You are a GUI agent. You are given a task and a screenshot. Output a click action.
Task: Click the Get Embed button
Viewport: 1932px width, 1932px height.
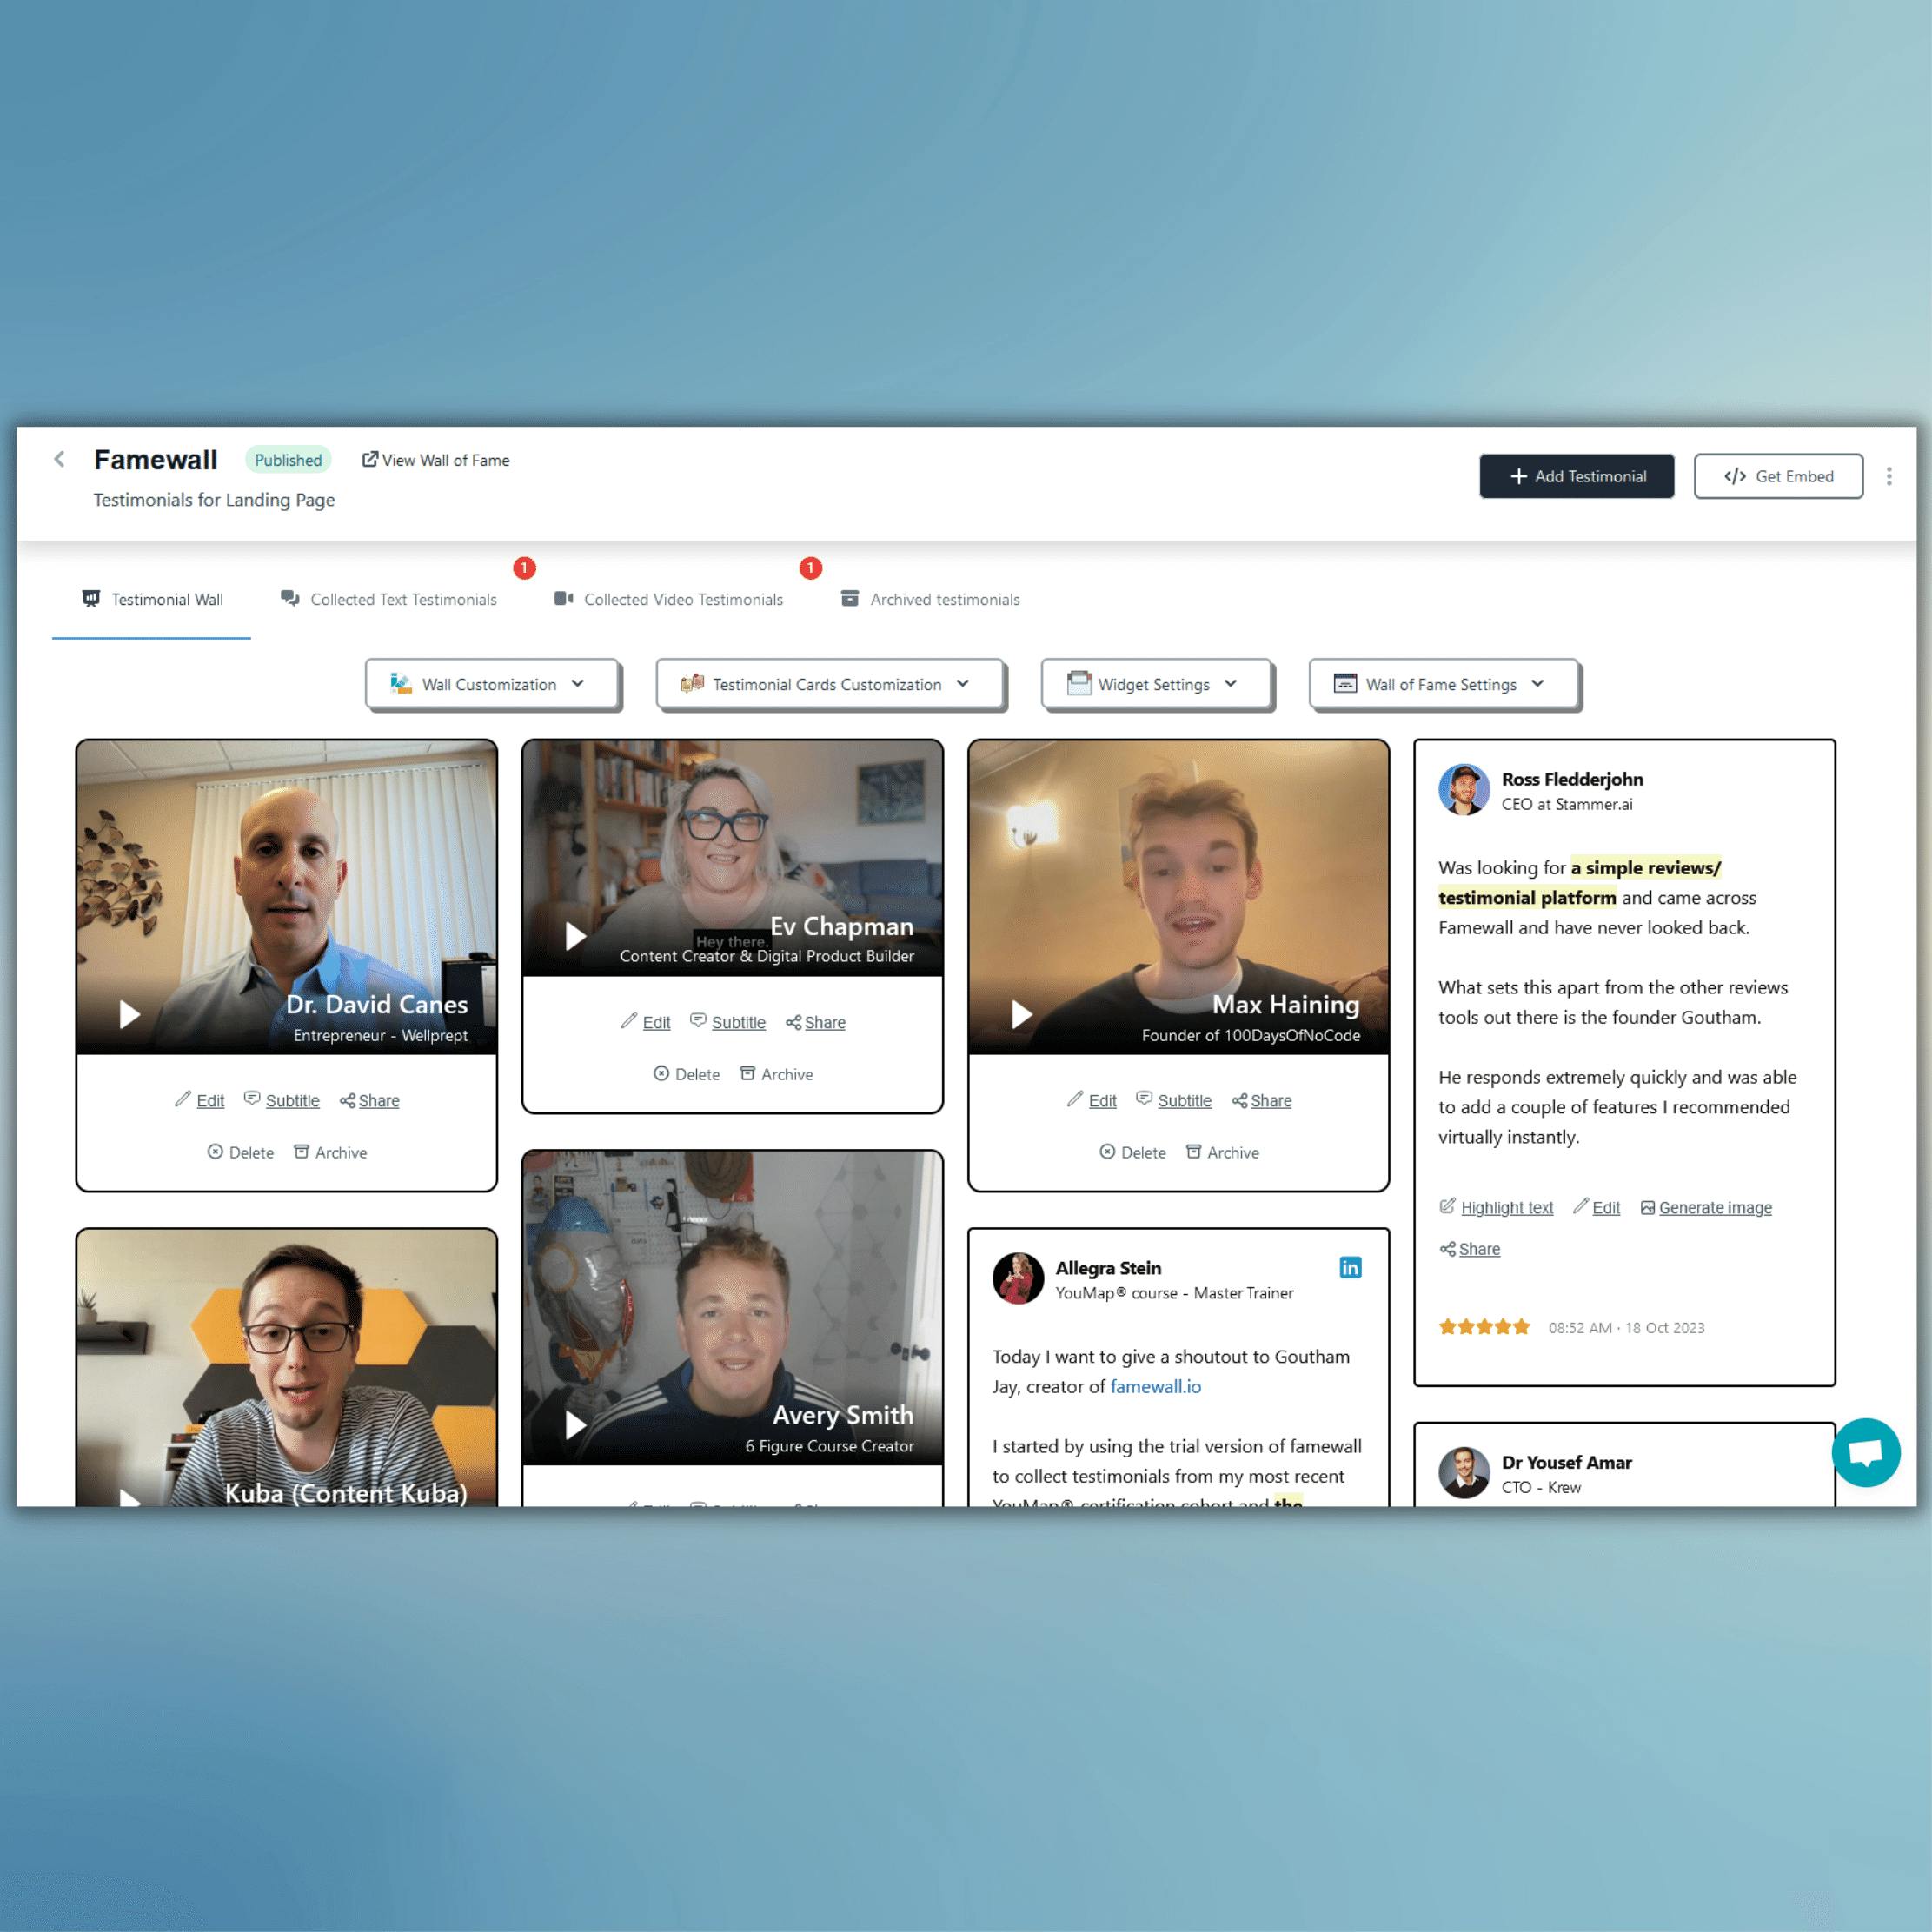[x=1780, y=476]
